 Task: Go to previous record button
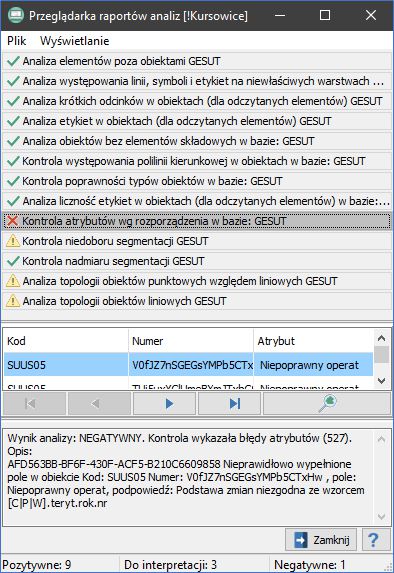coord(99,404)
